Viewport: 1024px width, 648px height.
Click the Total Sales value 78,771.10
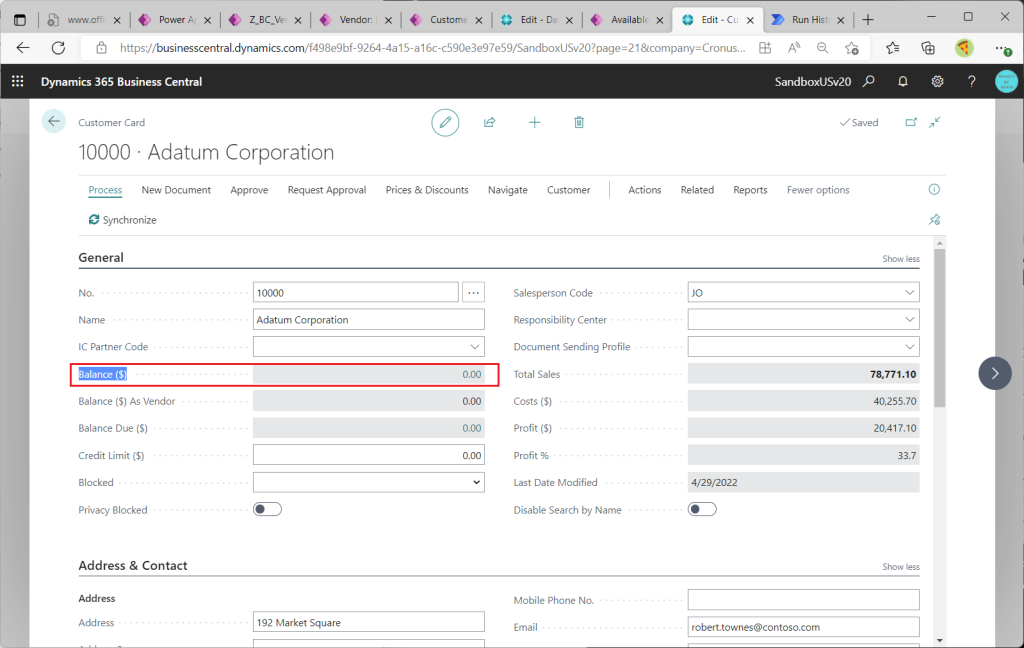[893, 374]
